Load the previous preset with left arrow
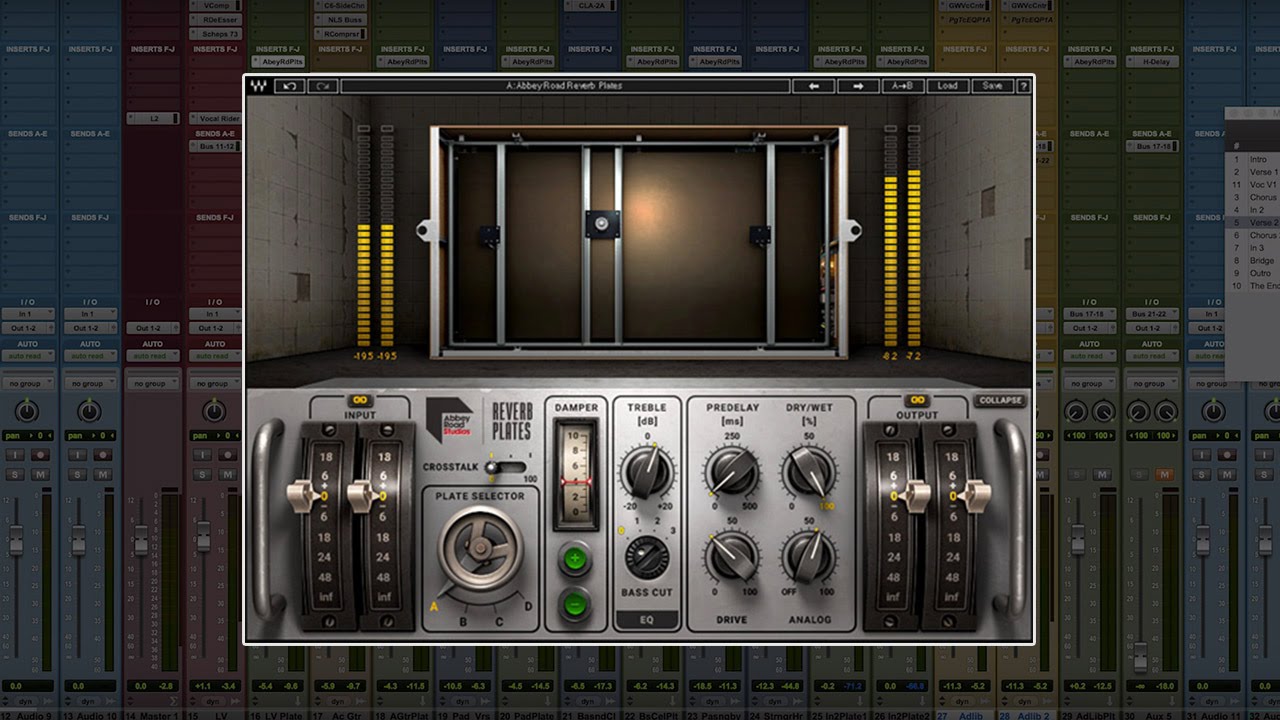 [813, 86]
